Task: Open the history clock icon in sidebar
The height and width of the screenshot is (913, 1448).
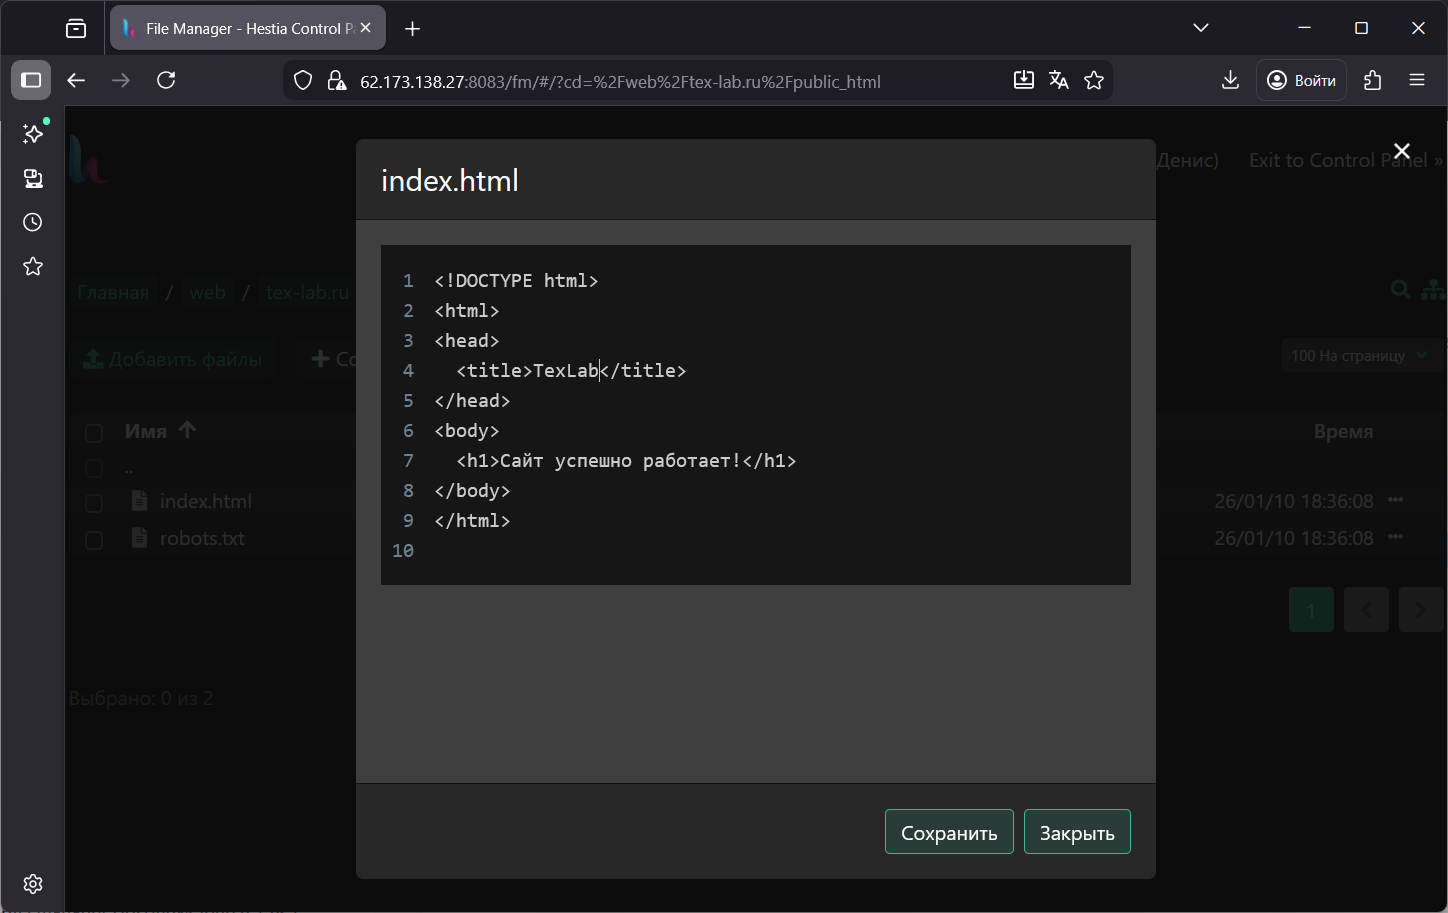Action: coord(33,222)
